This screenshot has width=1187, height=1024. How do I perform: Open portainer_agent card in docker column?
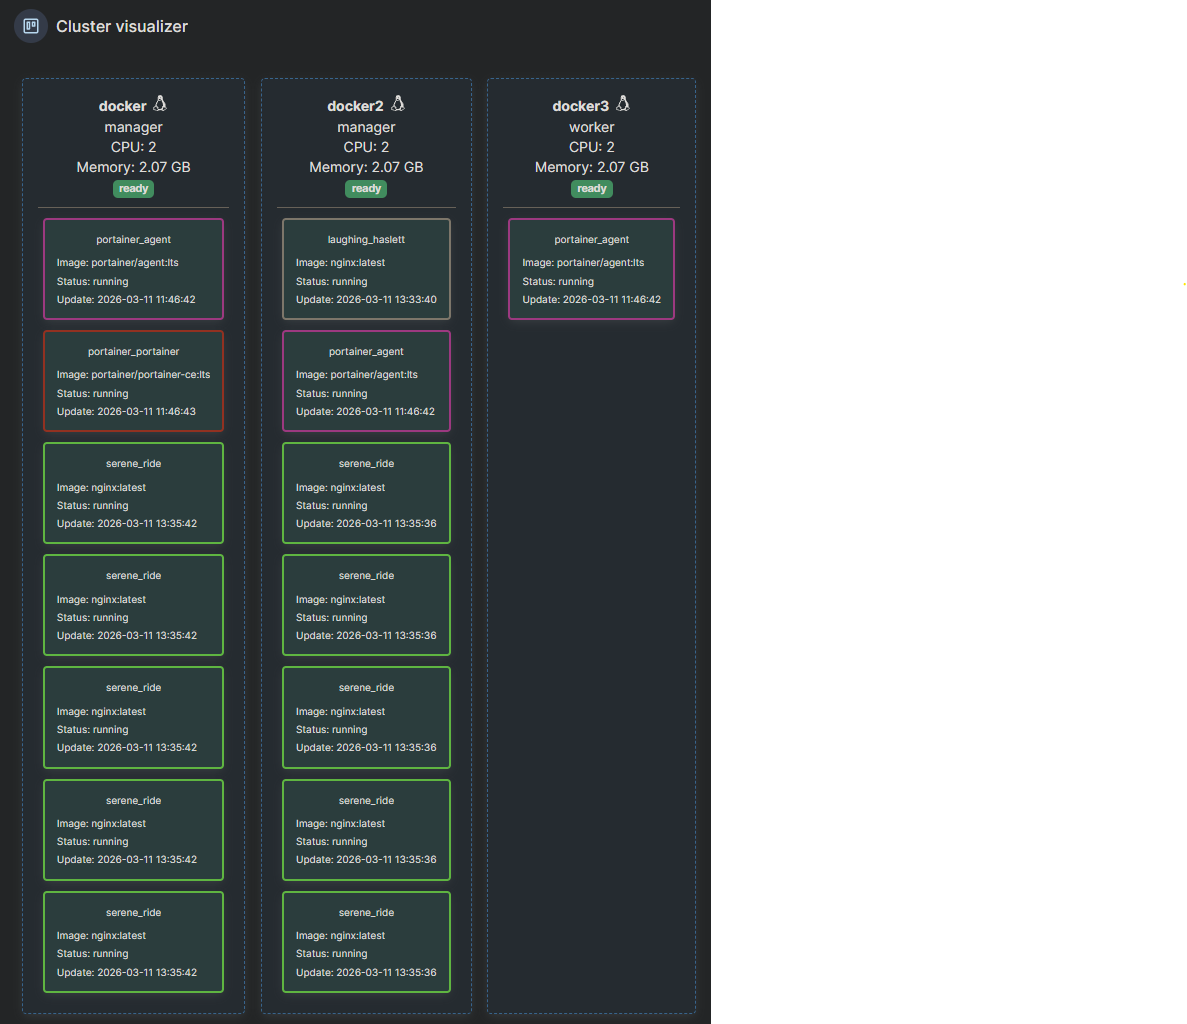[133, 269]
